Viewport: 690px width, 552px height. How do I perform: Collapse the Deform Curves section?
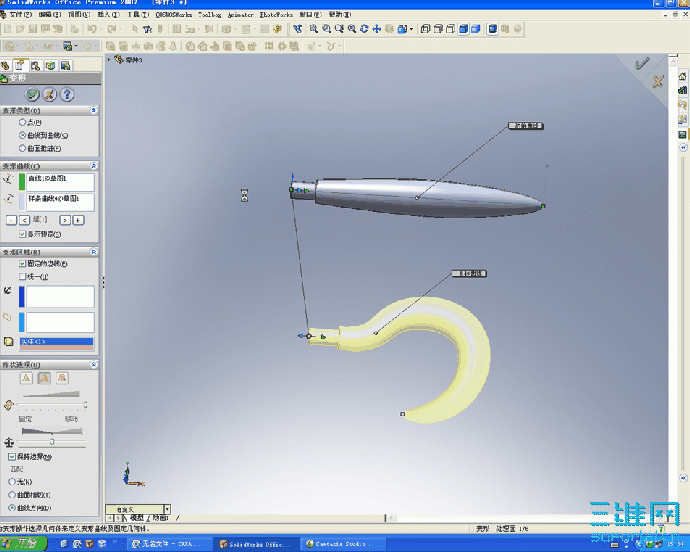[x=93, y=166]
